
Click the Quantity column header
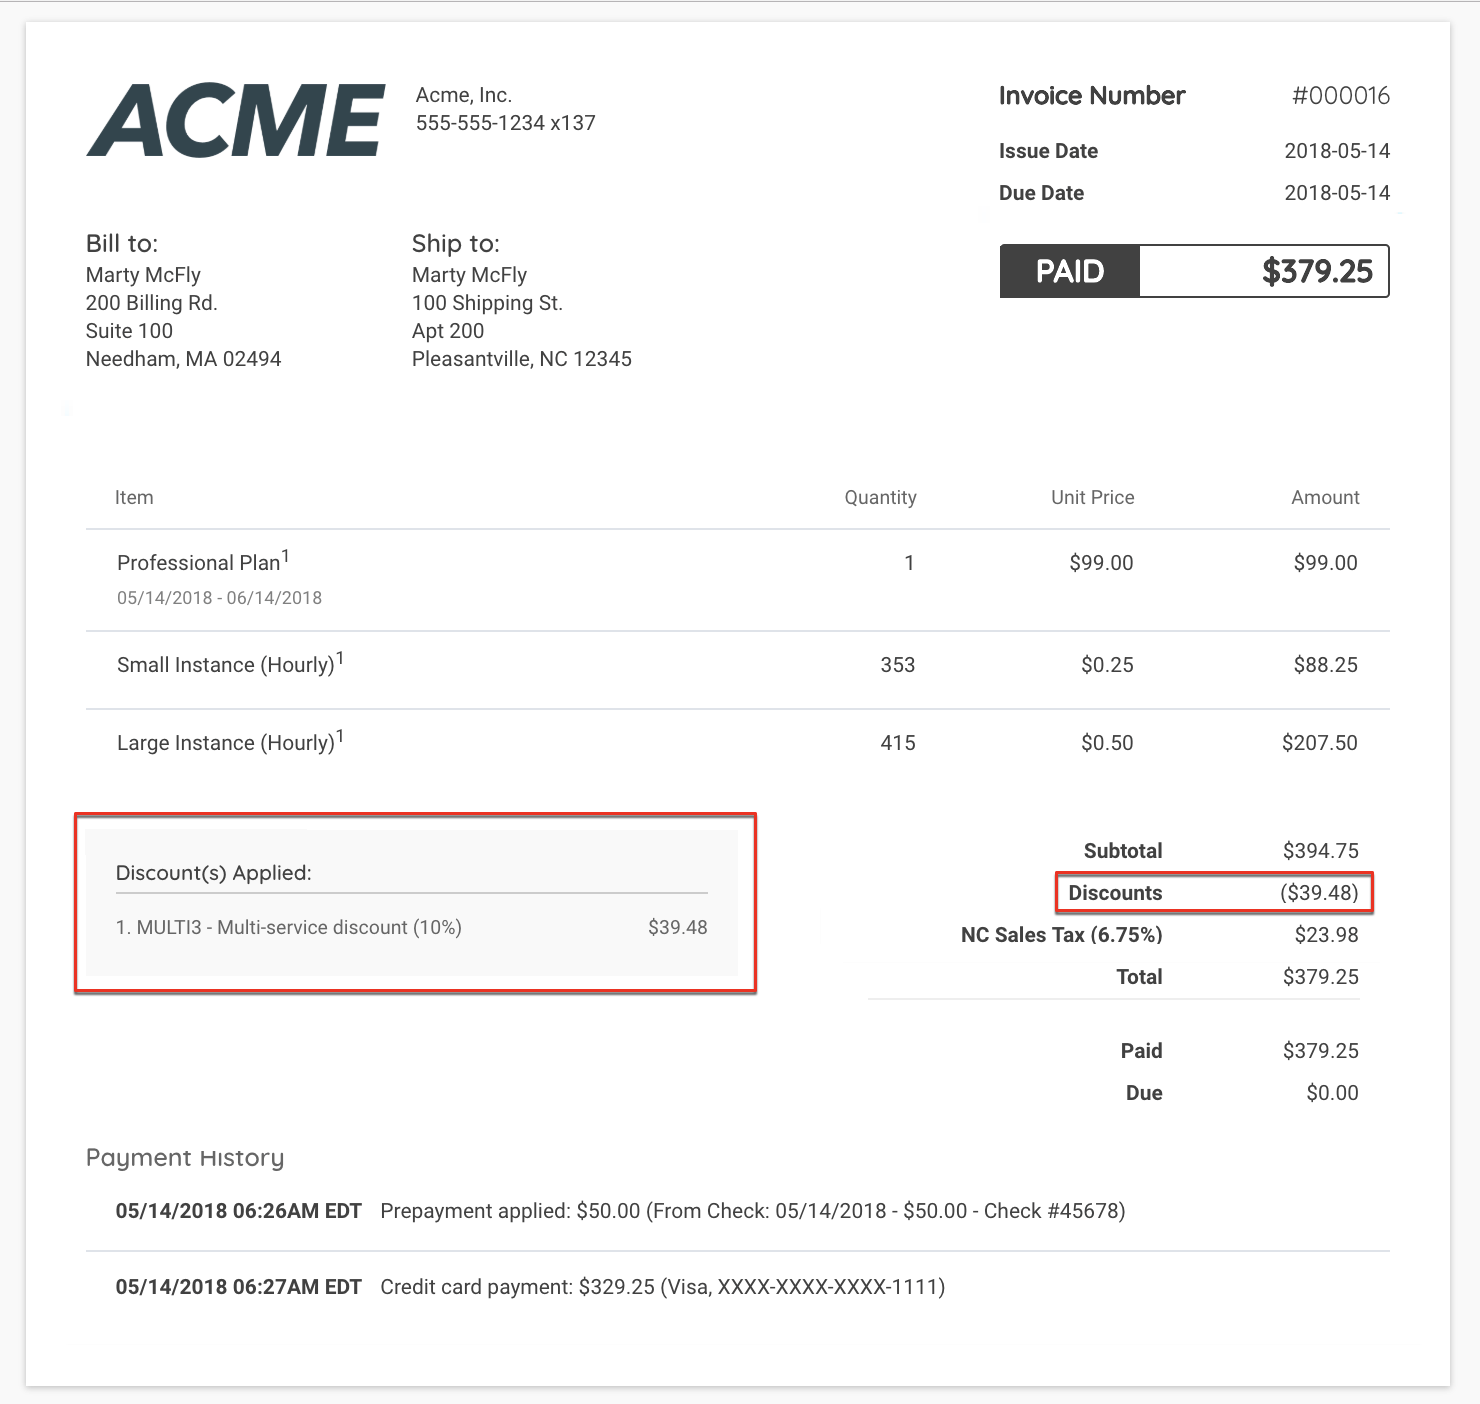point(880,498)
